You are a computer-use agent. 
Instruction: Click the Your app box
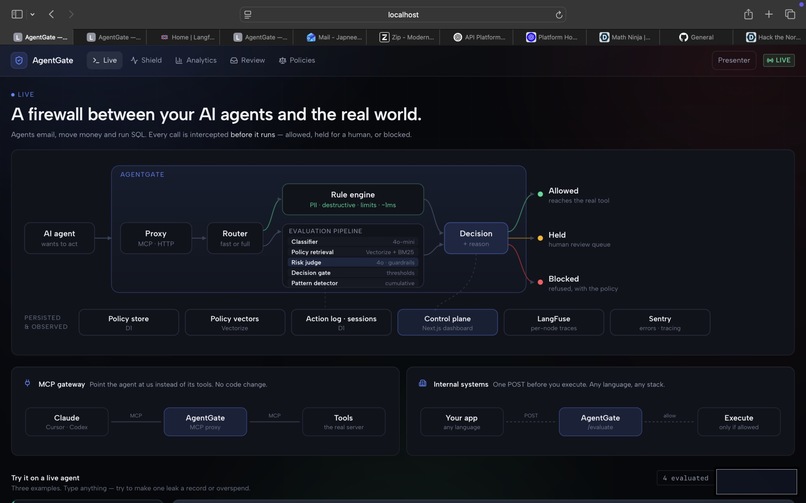(x=462, y=422)
